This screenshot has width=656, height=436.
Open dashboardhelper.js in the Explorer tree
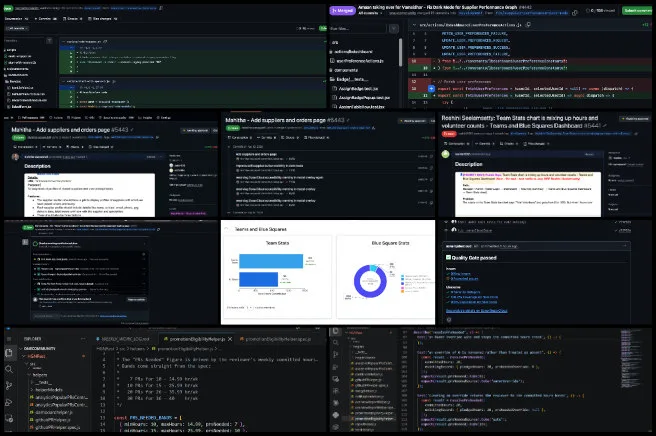(x=51, y=412)
